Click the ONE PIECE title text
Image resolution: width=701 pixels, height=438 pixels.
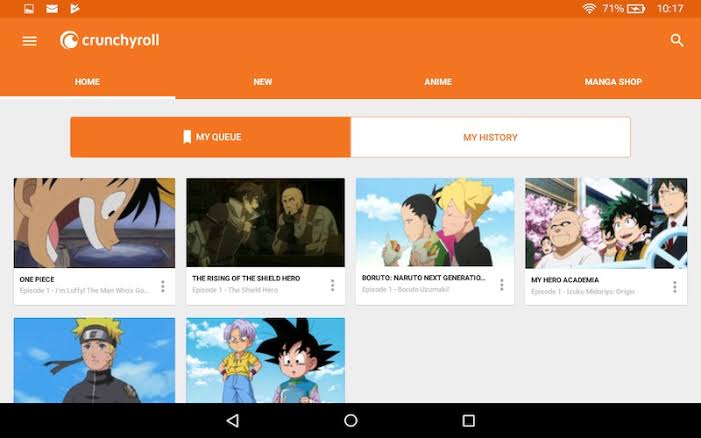pyautogui.click(x=37, y=279)
